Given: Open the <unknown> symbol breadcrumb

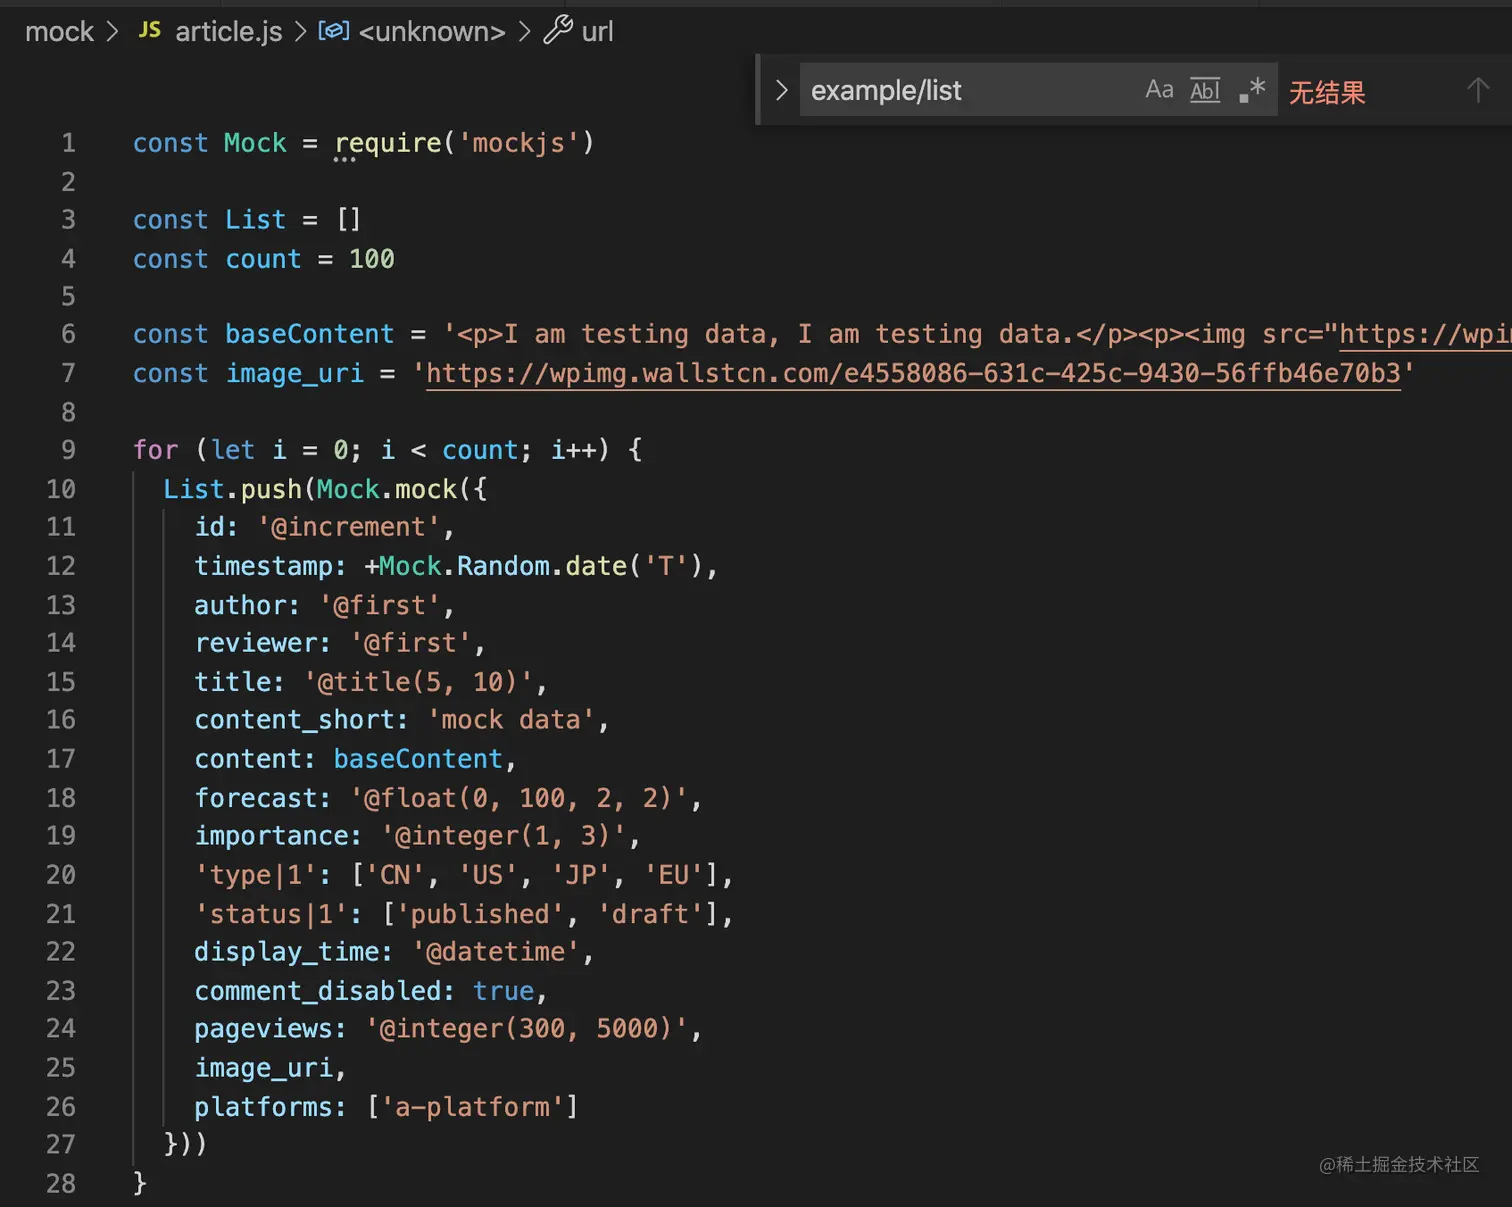Looking at the screenshot, I should click(x=432, y=32).
